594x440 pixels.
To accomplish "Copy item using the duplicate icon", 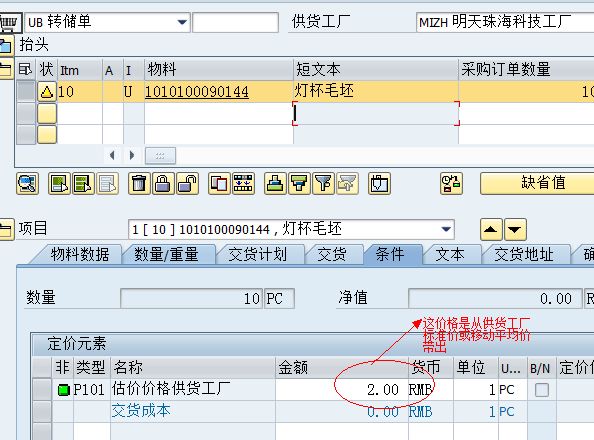I will pos(219,184).
